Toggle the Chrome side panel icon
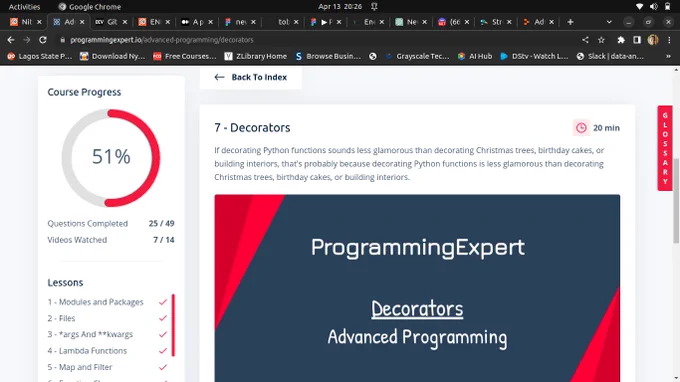The height and width of the screenshot is (382, 680). [637, 40]
